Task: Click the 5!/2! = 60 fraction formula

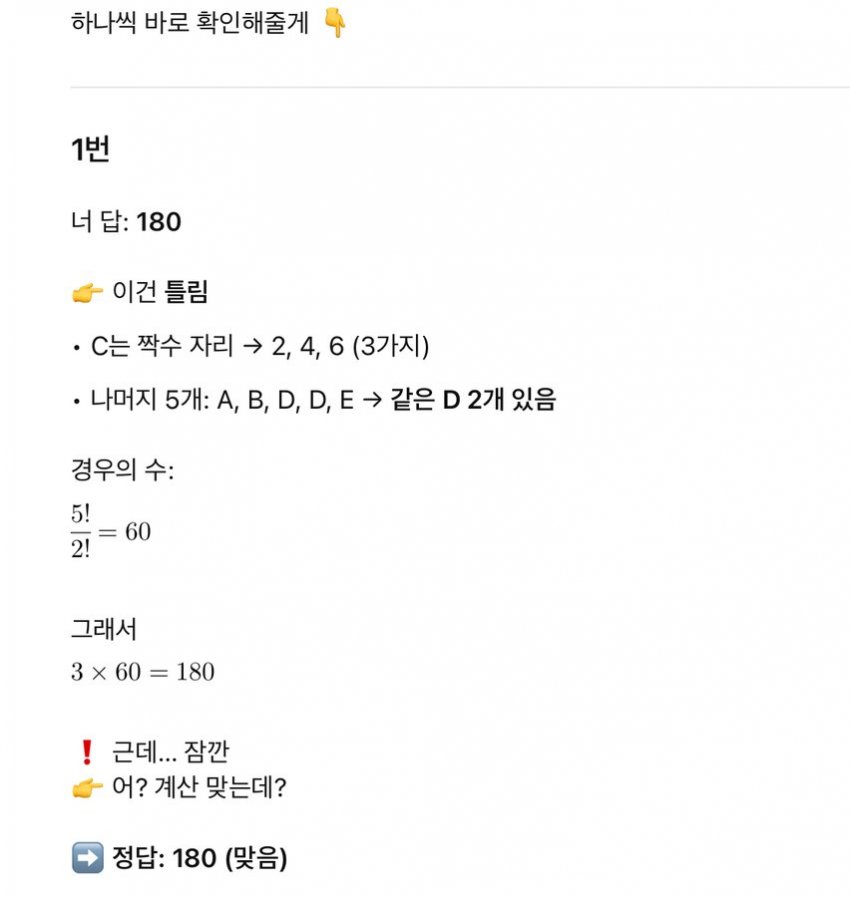Action: point(110,531)
